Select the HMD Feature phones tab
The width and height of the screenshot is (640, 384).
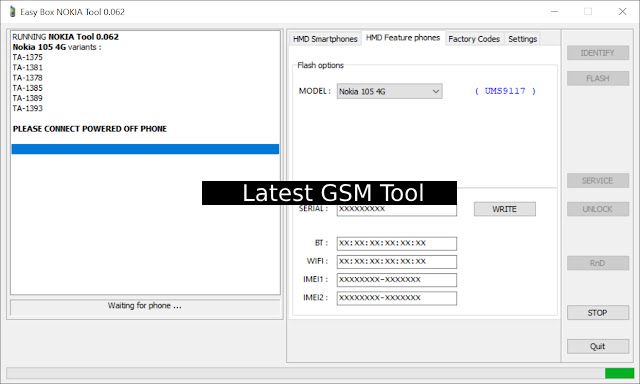click(403, 38)
